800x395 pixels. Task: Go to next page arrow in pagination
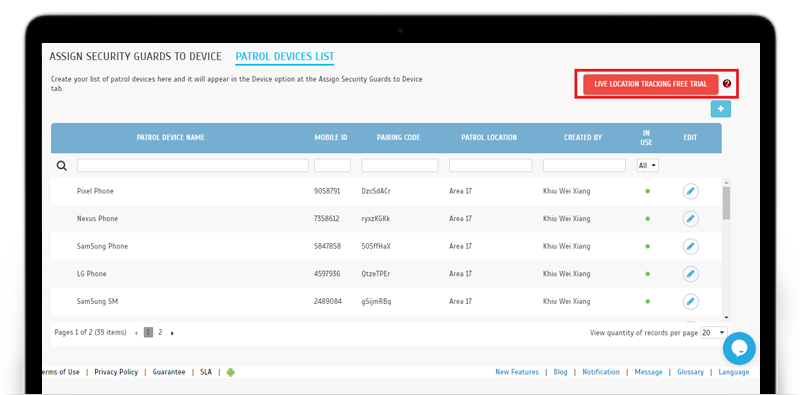pyautogui.click(x=172, y=333)
